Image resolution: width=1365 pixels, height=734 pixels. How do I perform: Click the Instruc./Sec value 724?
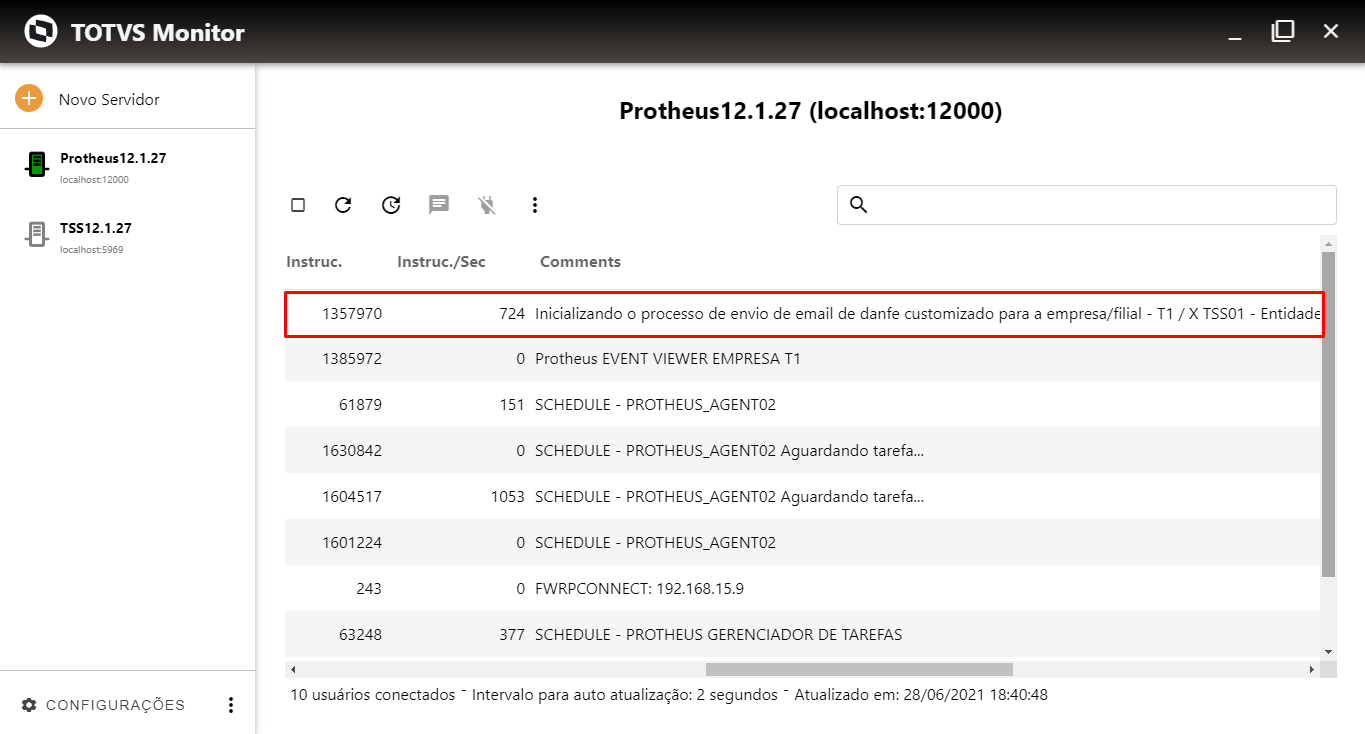[512, 314]
